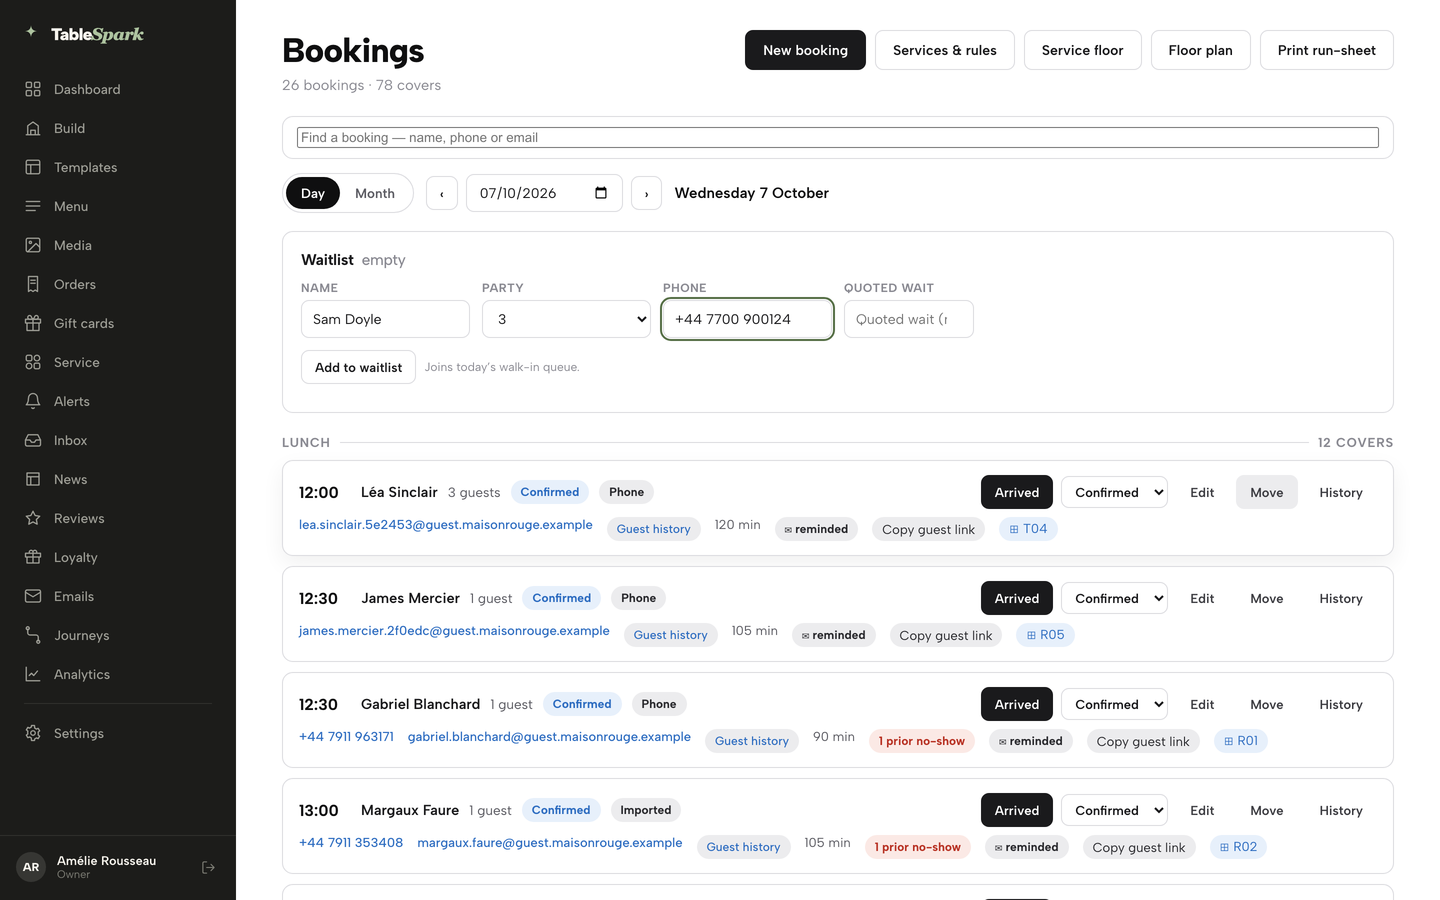Click Margaux Faure's phone number link
1440x900 pixels.
click(x=351, y=843)
